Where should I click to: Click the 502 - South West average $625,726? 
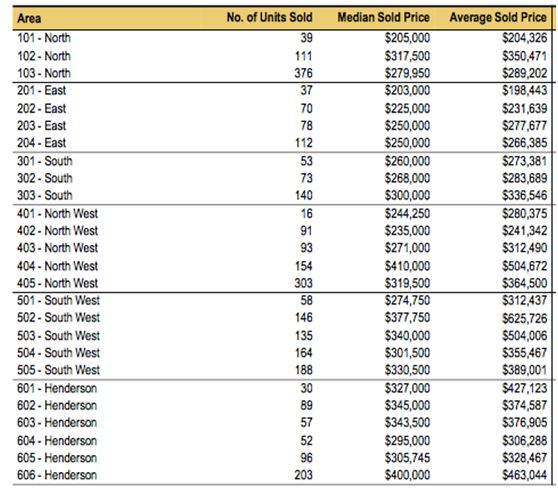click(524, 318)
